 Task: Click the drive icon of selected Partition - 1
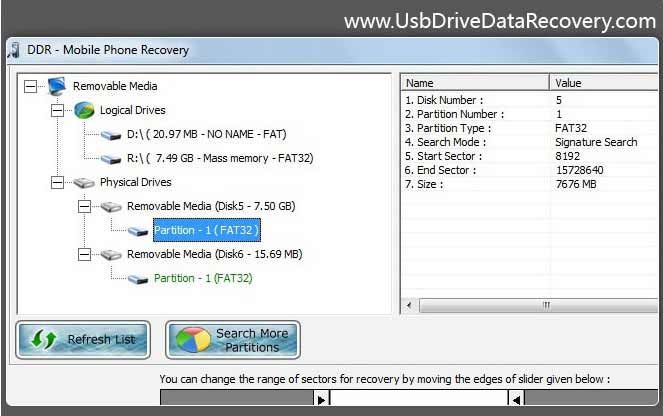tap(138, 231)
